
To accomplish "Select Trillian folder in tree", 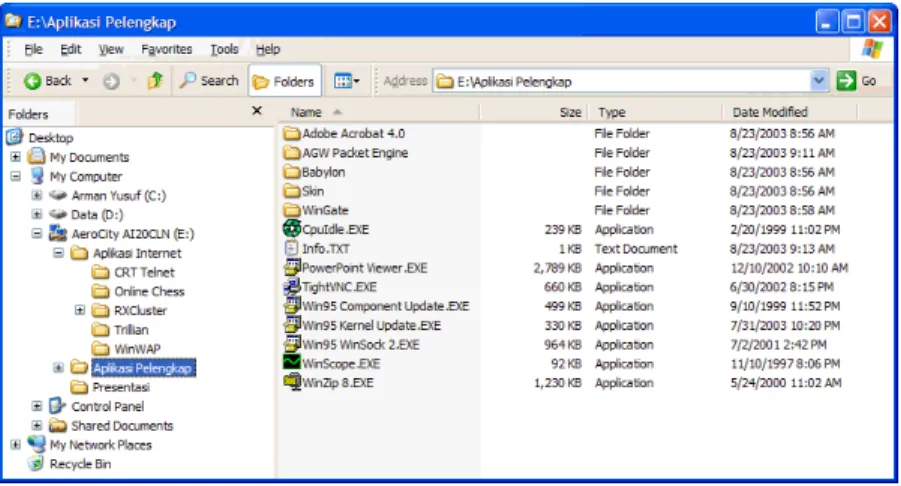I will tap(131, 330).
